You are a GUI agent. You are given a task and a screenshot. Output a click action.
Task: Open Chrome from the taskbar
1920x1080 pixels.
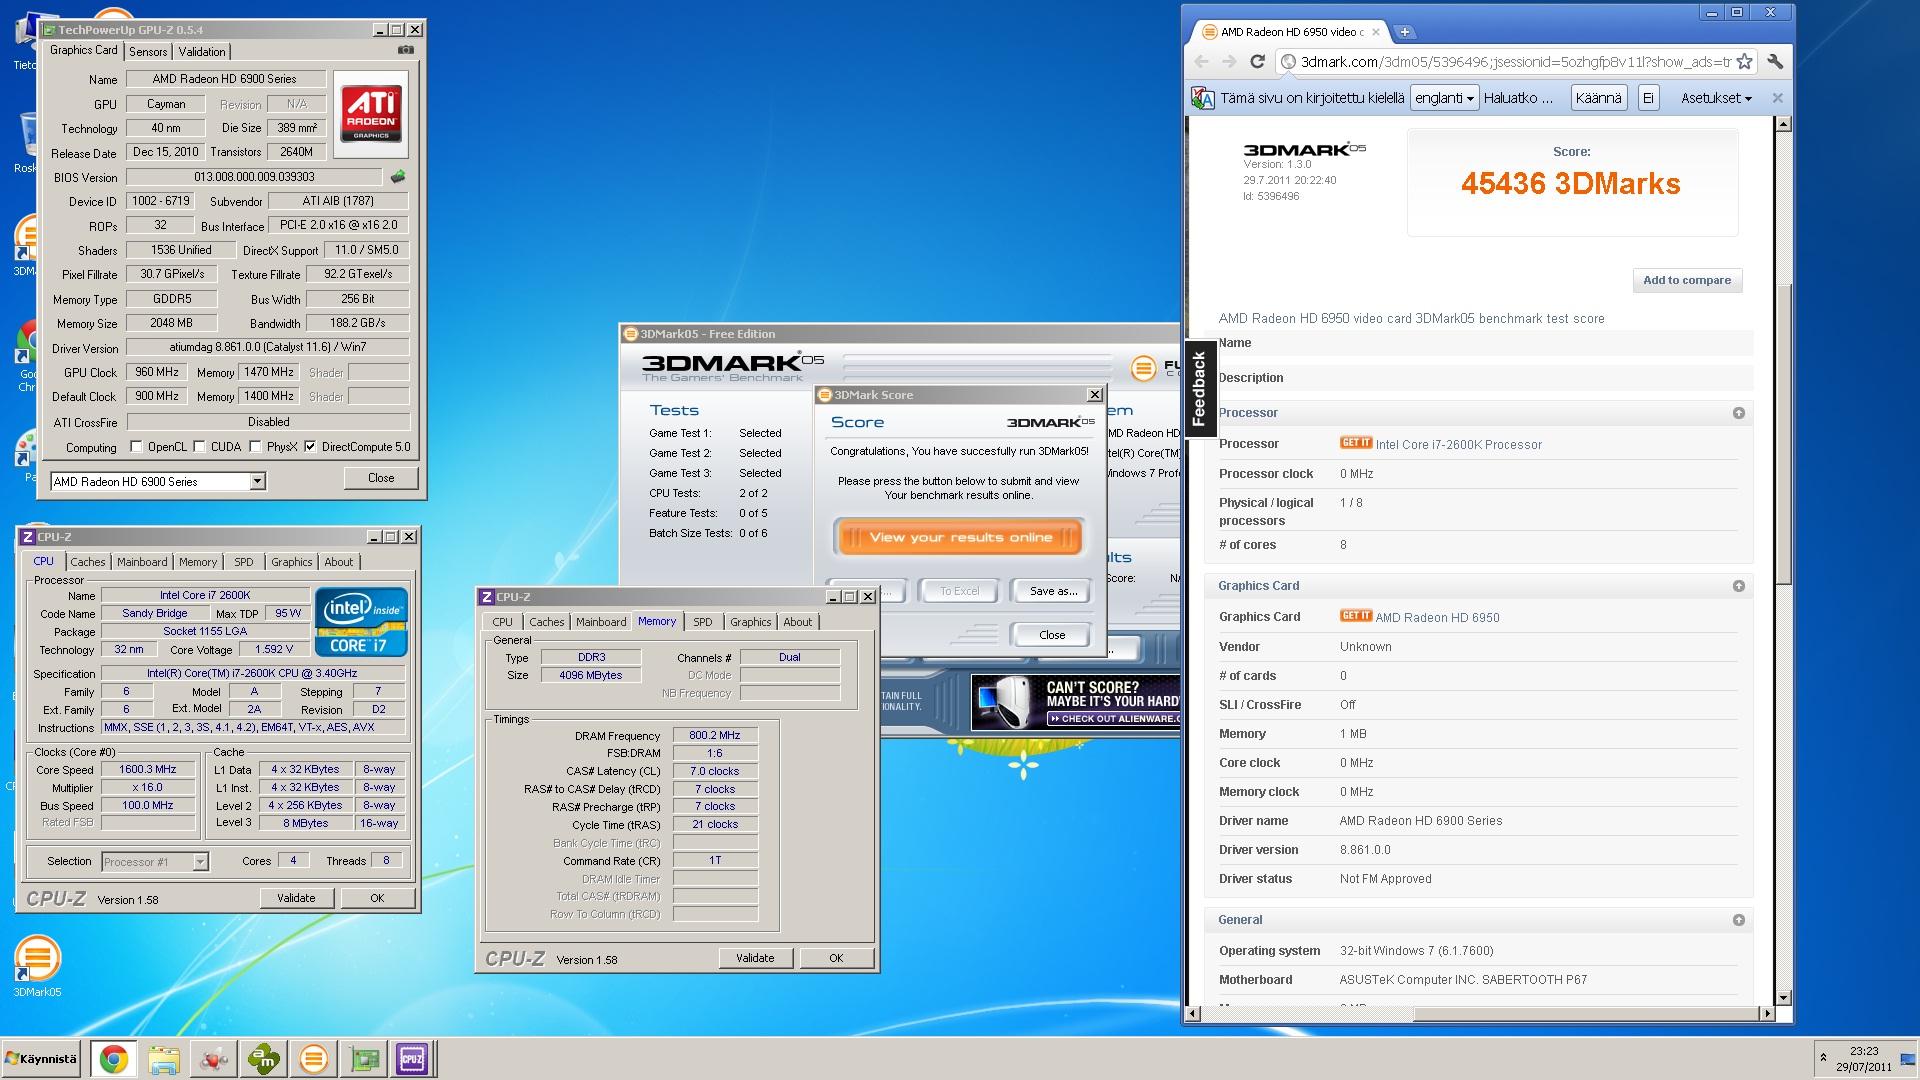click(x=114, y=1059)
